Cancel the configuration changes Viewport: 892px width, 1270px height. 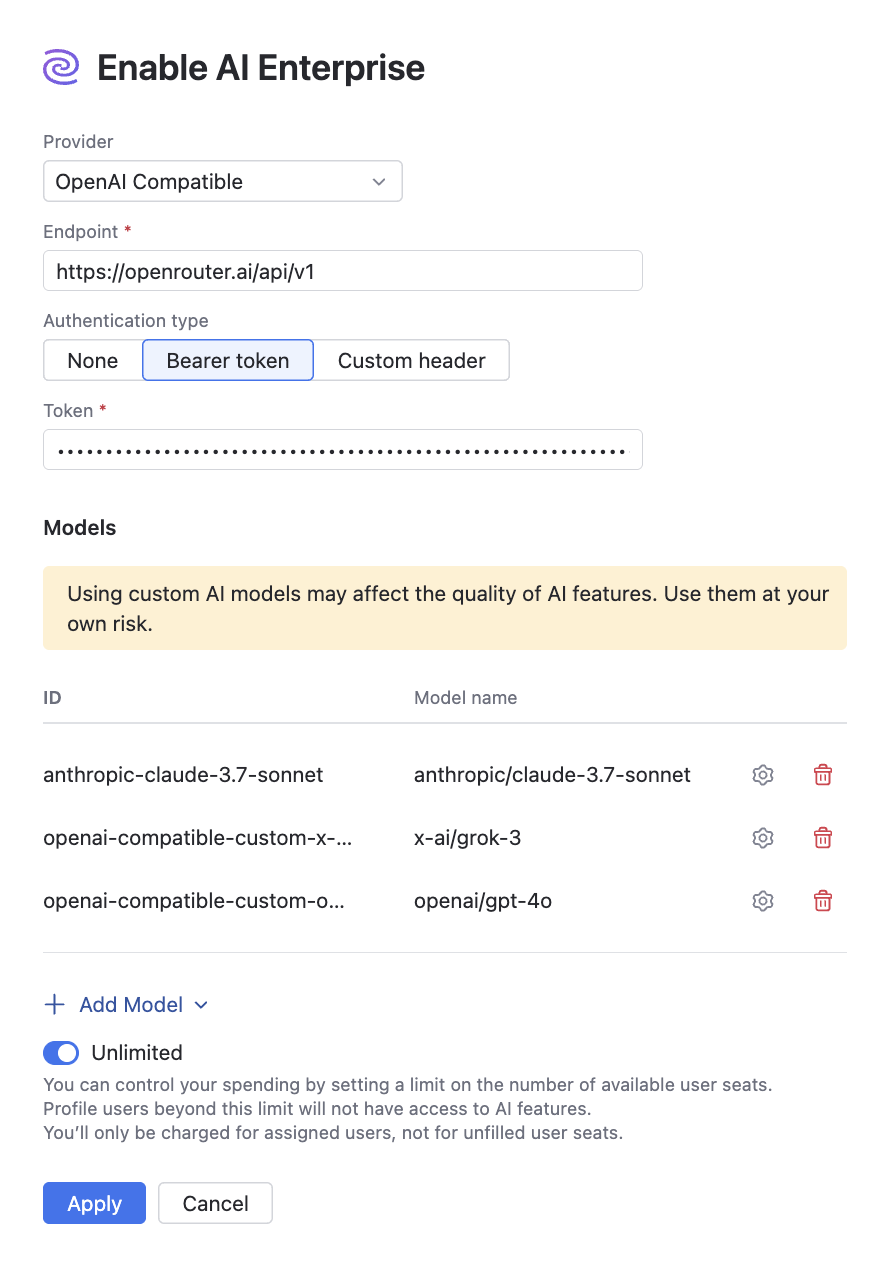coord(215,1203)
